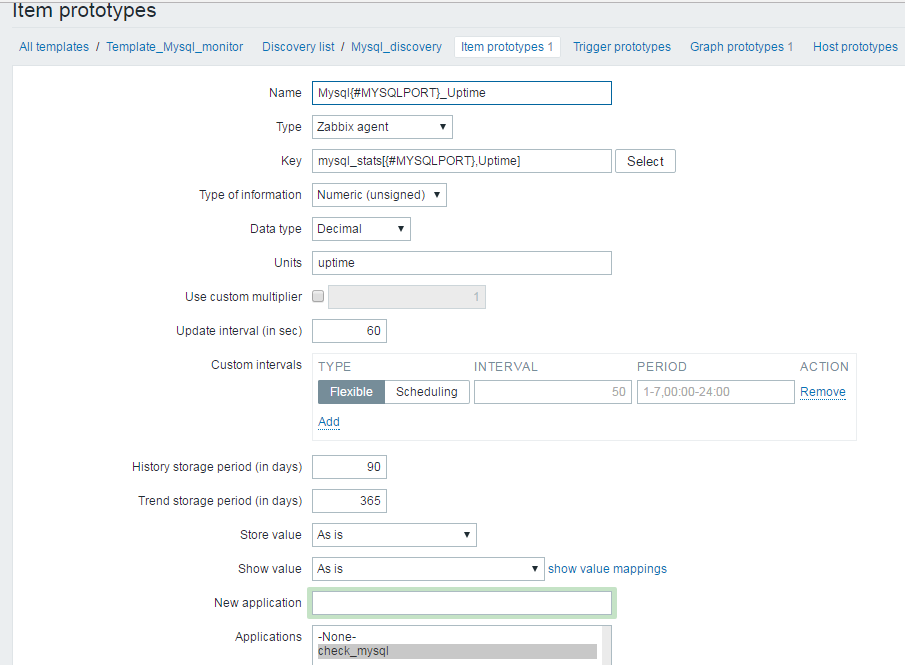Open show value mappings link
Screen dimensions: 905x665
[x=607, y=569]
